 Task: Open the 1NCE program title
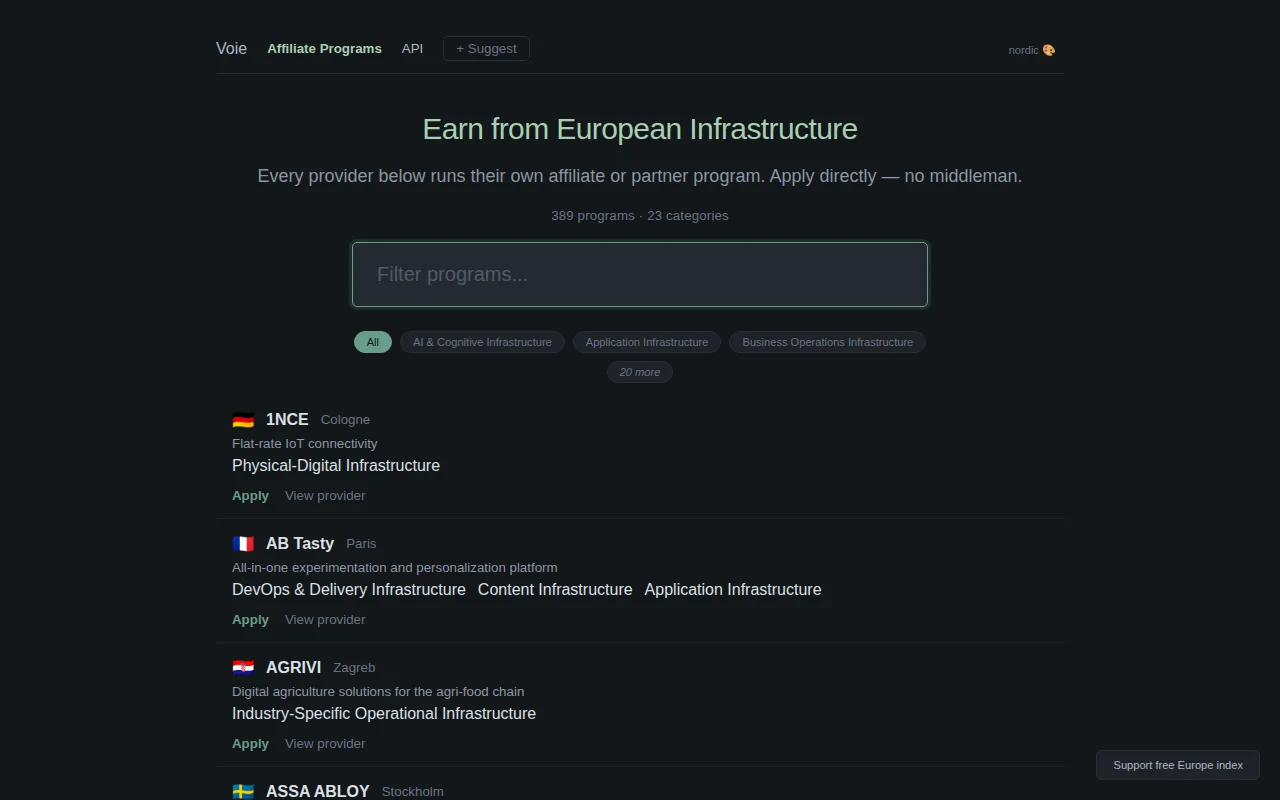(287, 419)
